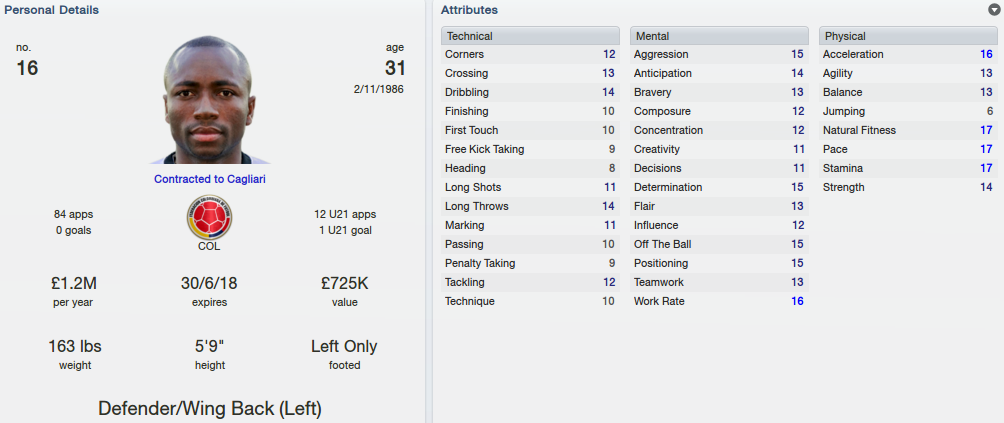
Task: Select the Physical attributes column header
Action: click(908, 36)
